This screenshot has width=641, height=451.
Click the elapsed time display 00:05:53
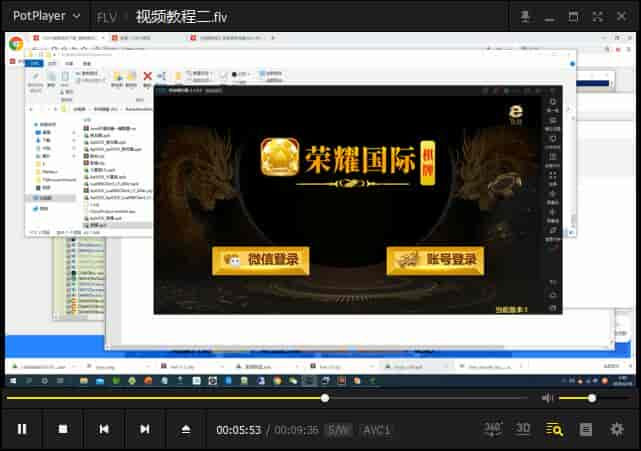point(238,430)
